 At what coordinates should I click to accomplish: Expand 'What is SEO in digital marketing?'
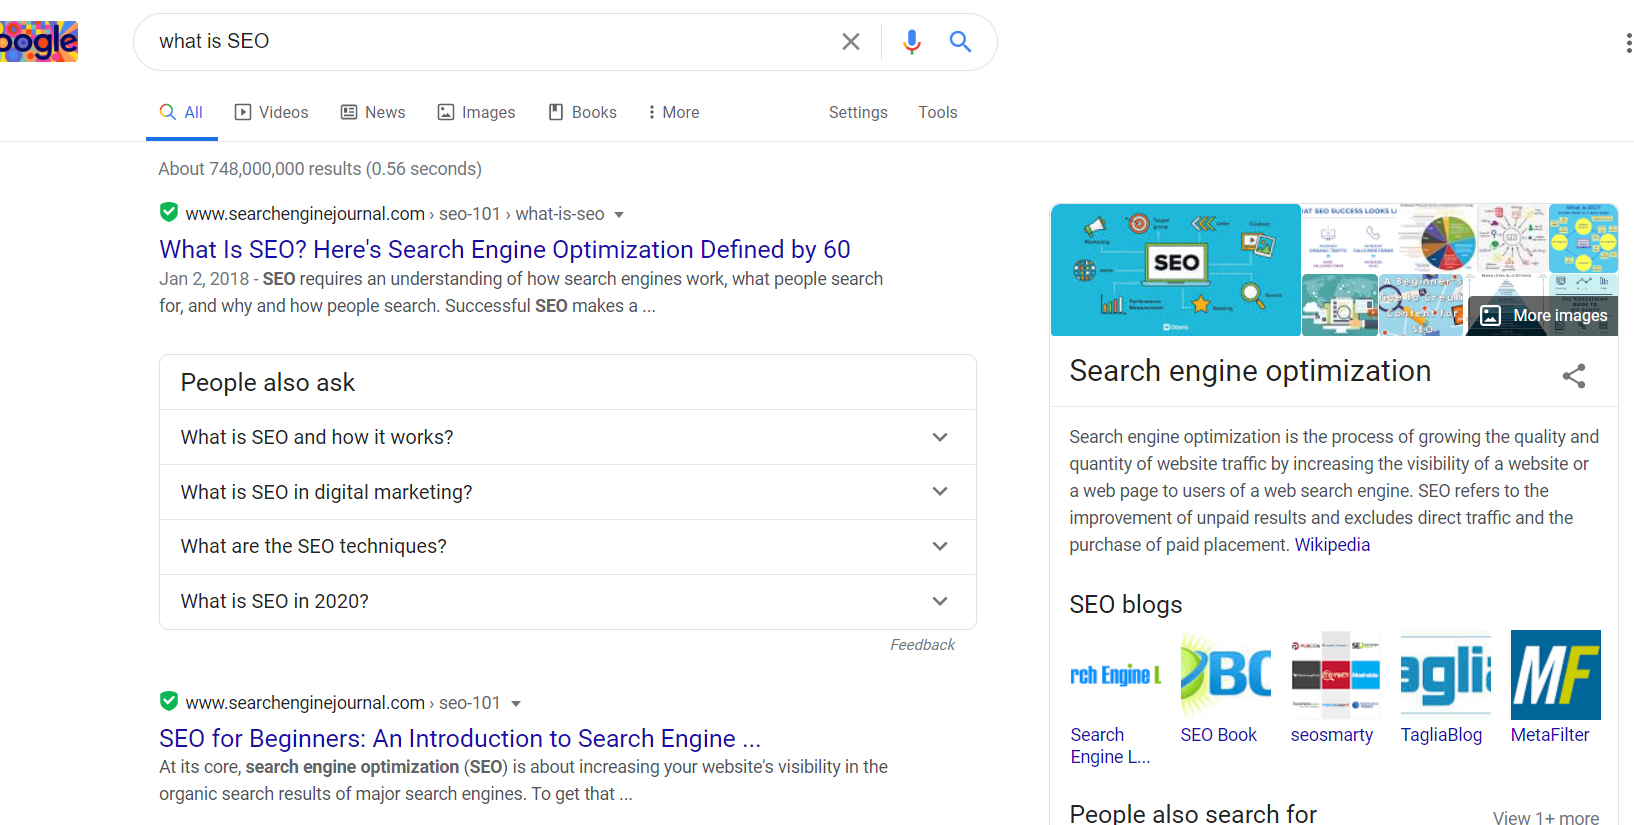[x=567, y=492]
